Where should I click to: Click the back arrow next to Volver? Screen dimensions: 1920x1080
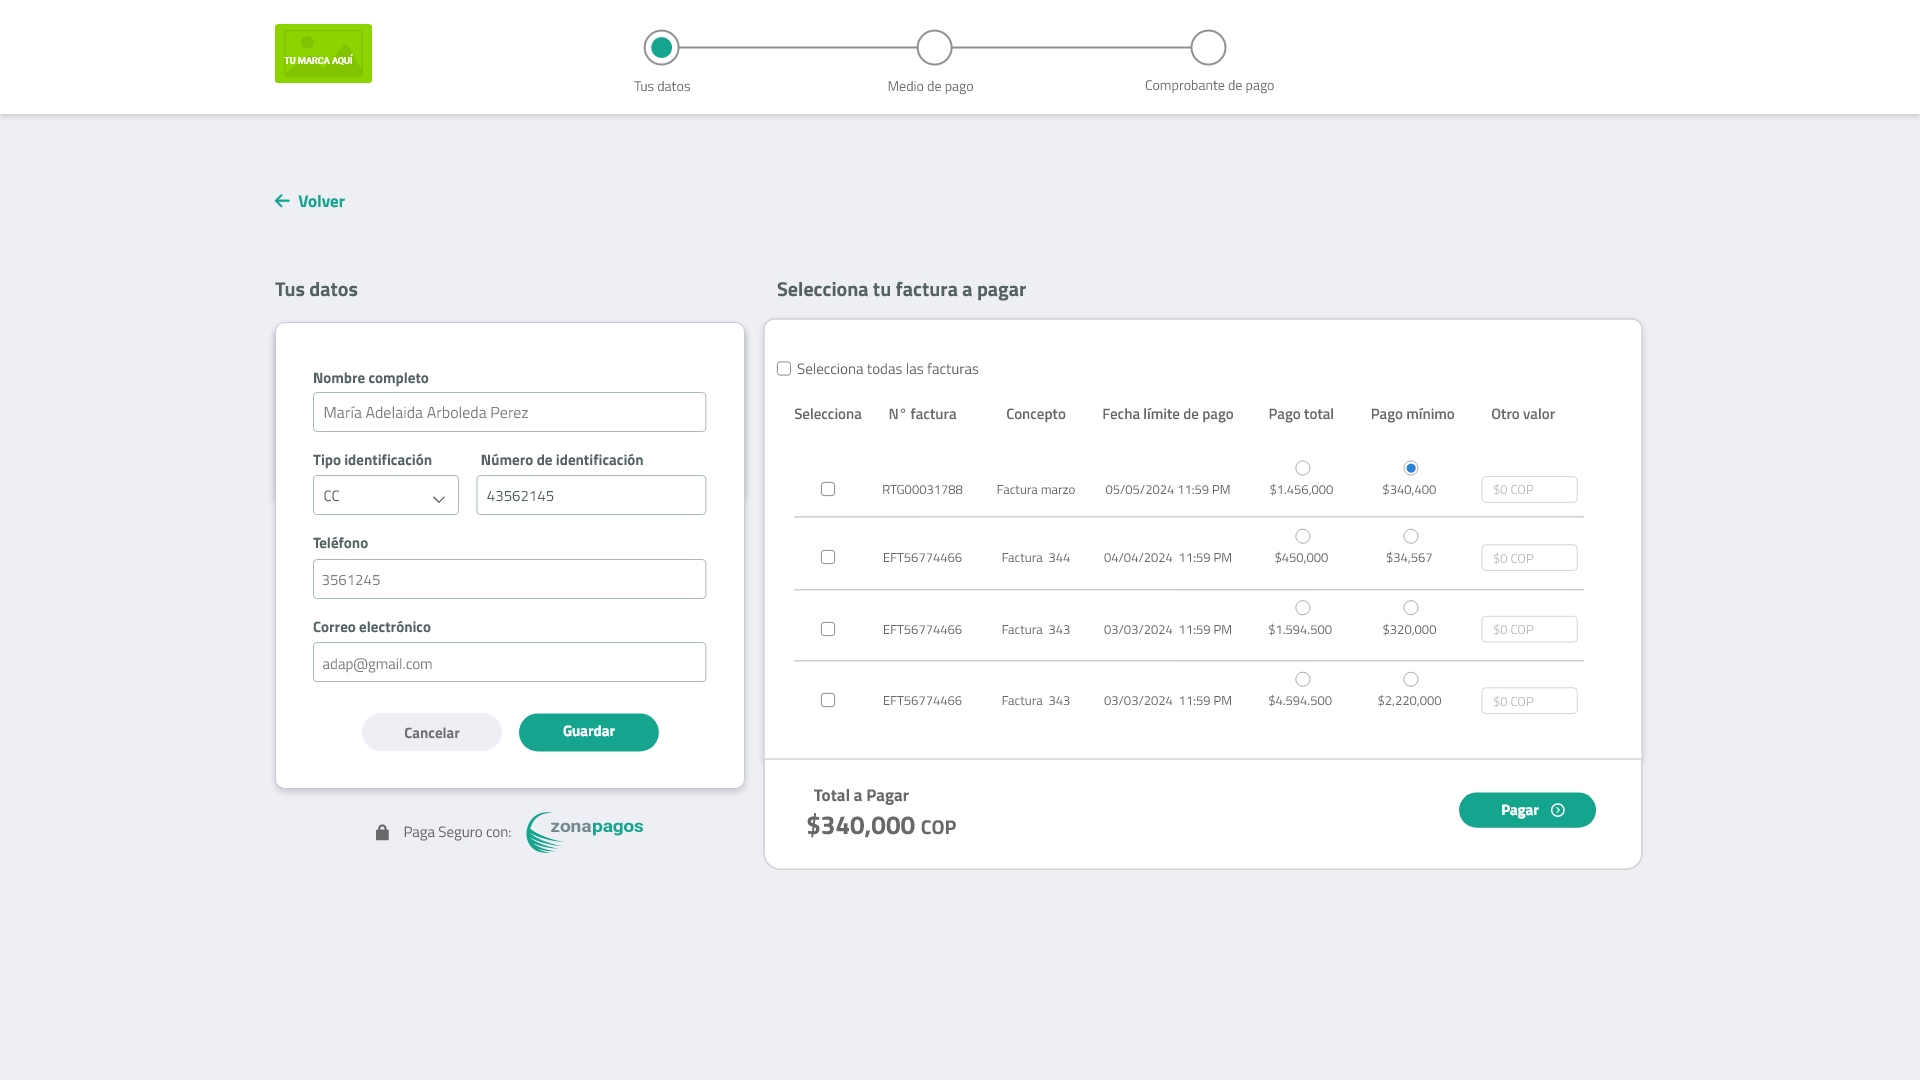(x=282, y=201)
